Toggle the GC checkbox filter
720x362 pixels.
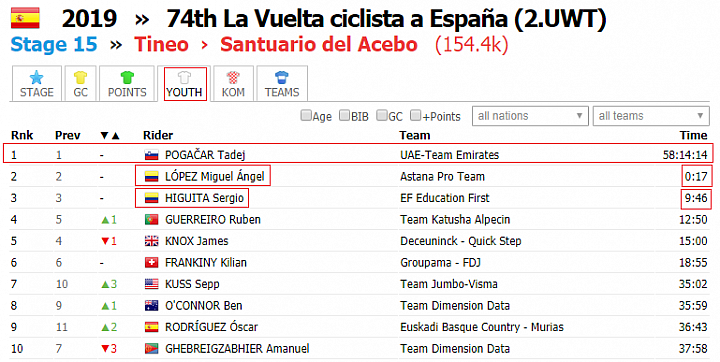pos(382,115)
